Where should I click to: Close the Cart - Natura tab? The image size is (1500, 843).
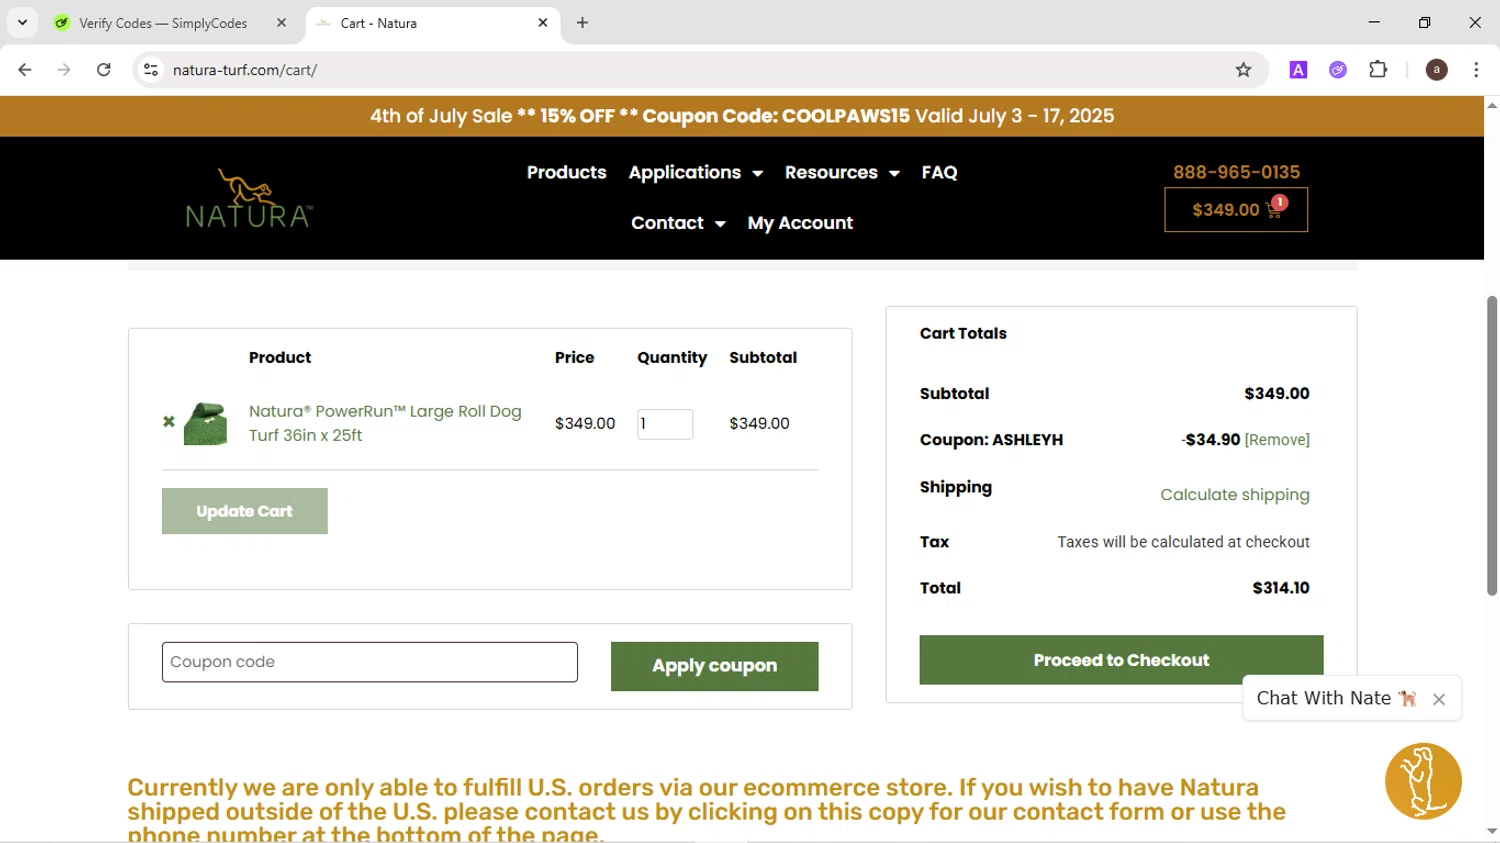[543, 22]
